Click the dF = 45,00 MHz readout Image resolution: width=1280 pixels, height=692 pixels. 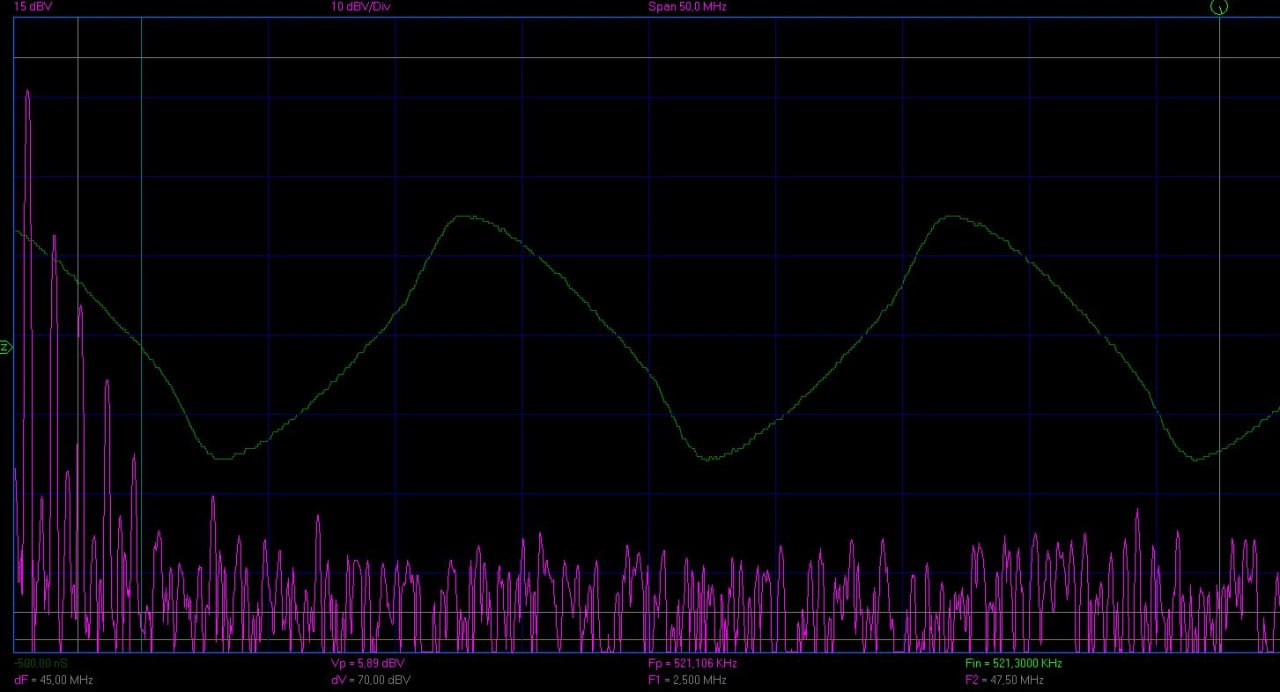click(x=53, y=680)
